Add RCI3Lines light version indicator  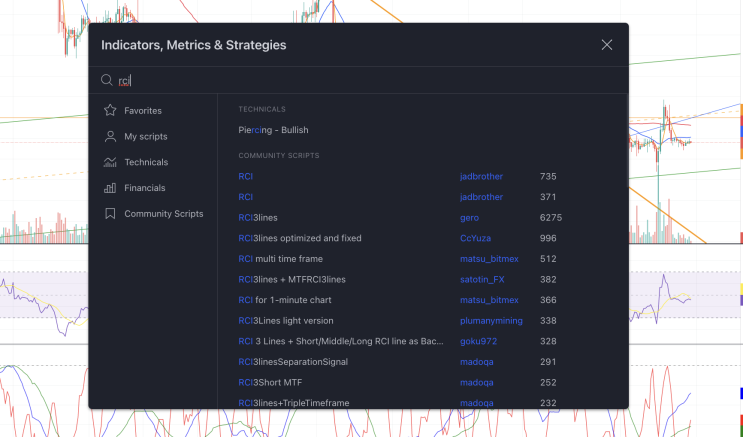pos(285,321)
